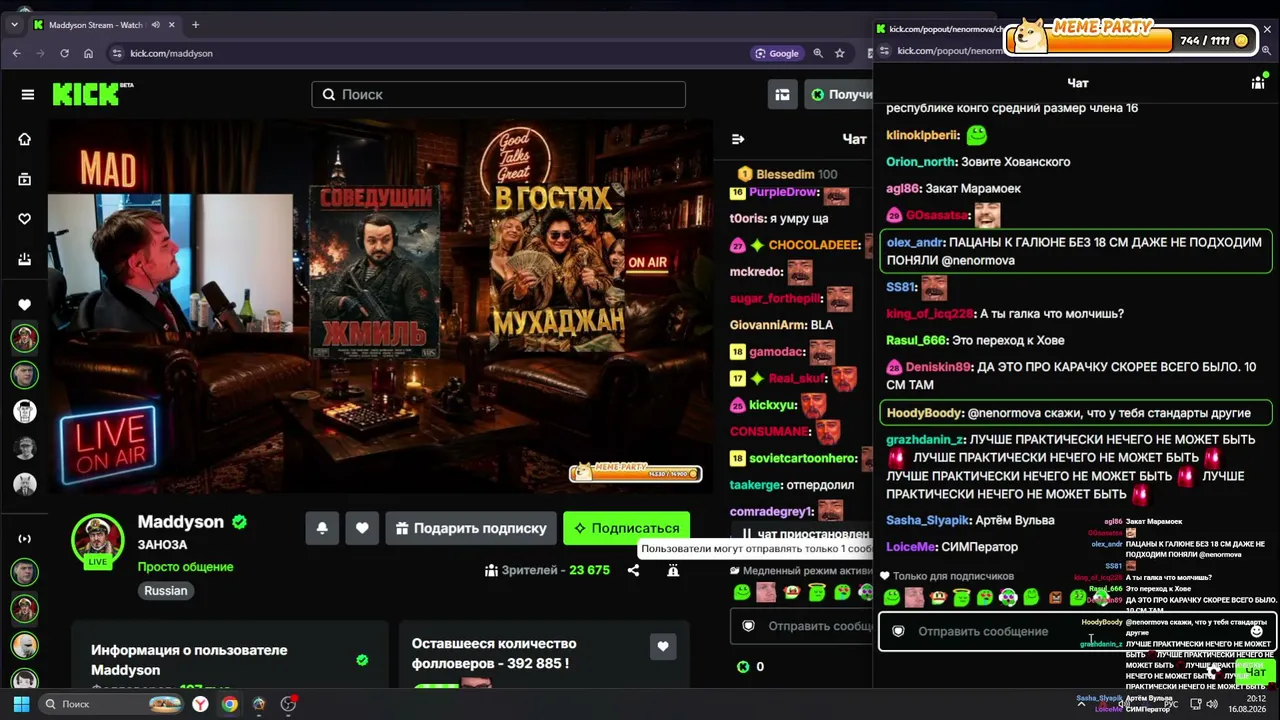
Task: Open the taskbar volume control
Action: click(1212, 704)
